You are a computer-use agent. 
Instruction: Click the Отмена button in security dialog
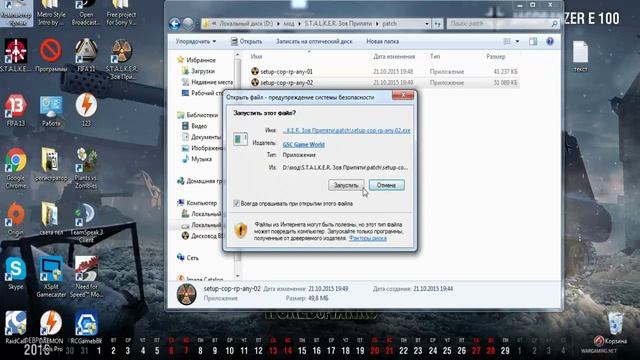point(387,185)
